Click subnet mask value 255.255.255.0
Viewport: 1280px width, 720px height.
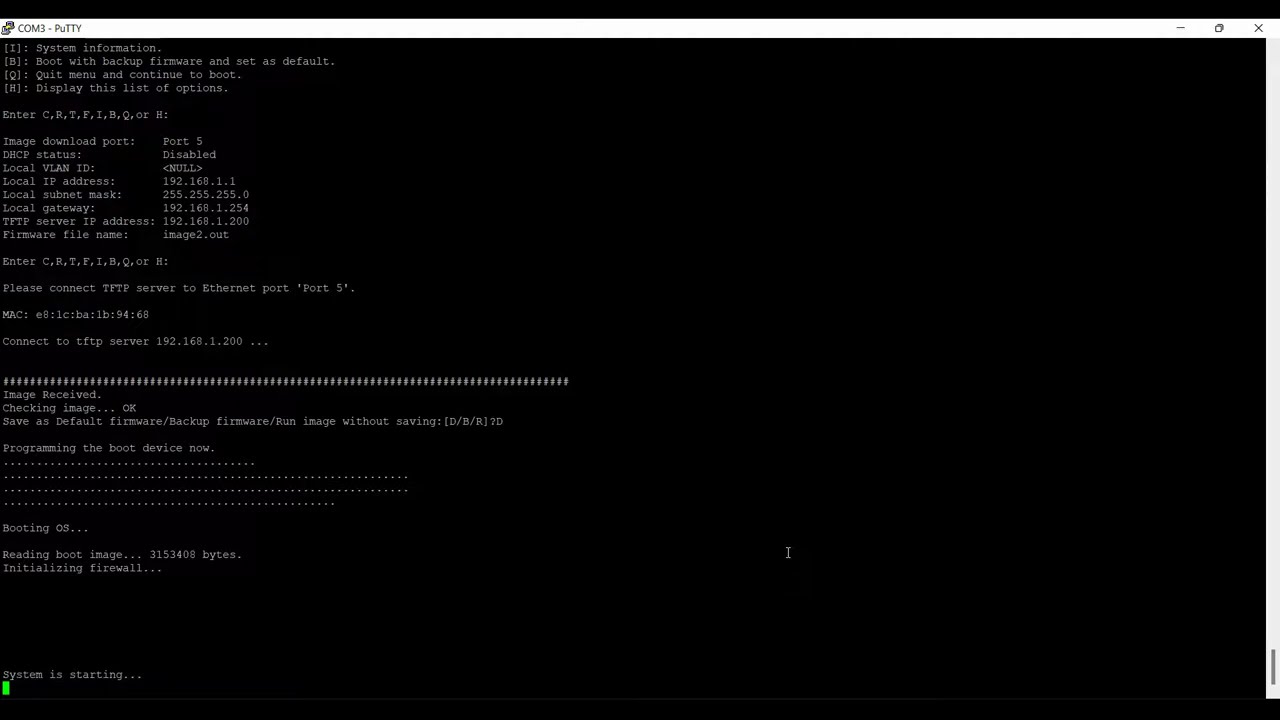click(206, 195)
